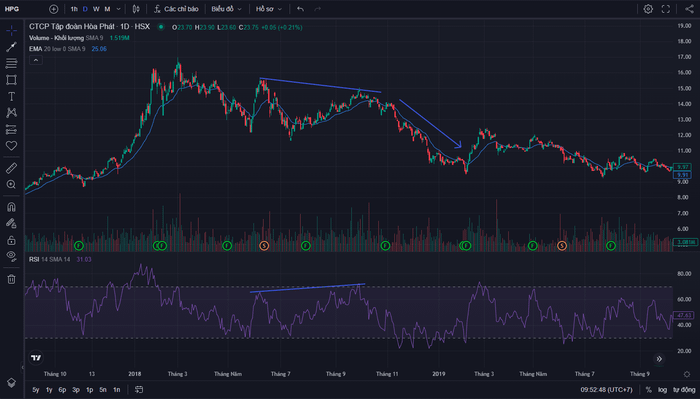Open Các chỉ báo indicators menu
This screenshot has width=700, height=399.
coord(176,9)
